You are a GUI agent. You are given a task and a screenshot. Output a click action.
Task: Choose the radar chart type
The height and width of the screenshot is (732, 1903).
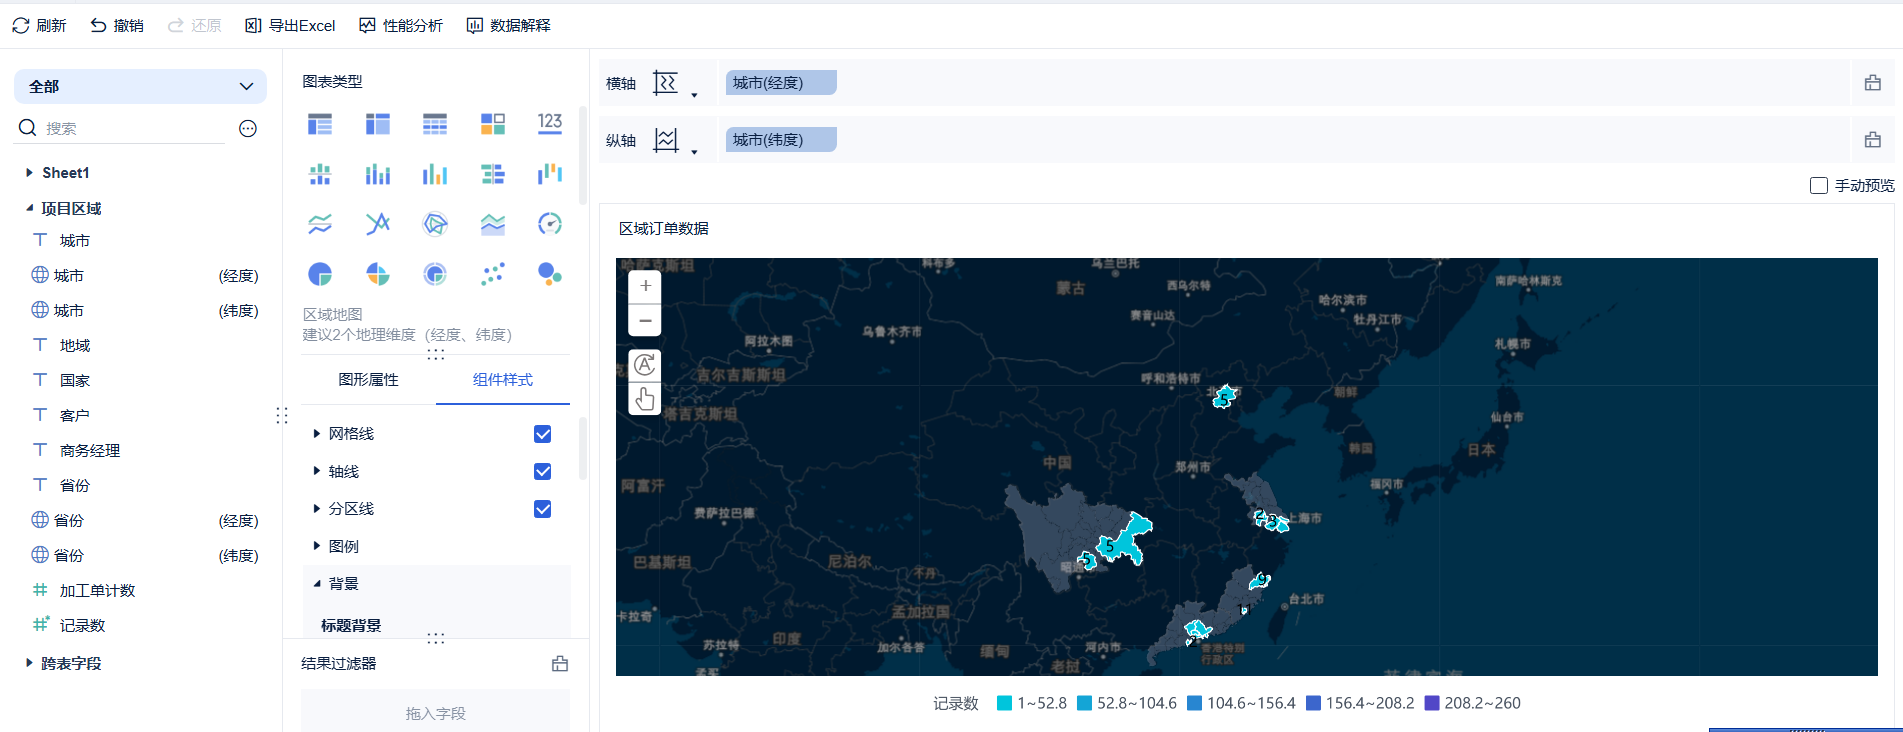[x=435, y=224]
